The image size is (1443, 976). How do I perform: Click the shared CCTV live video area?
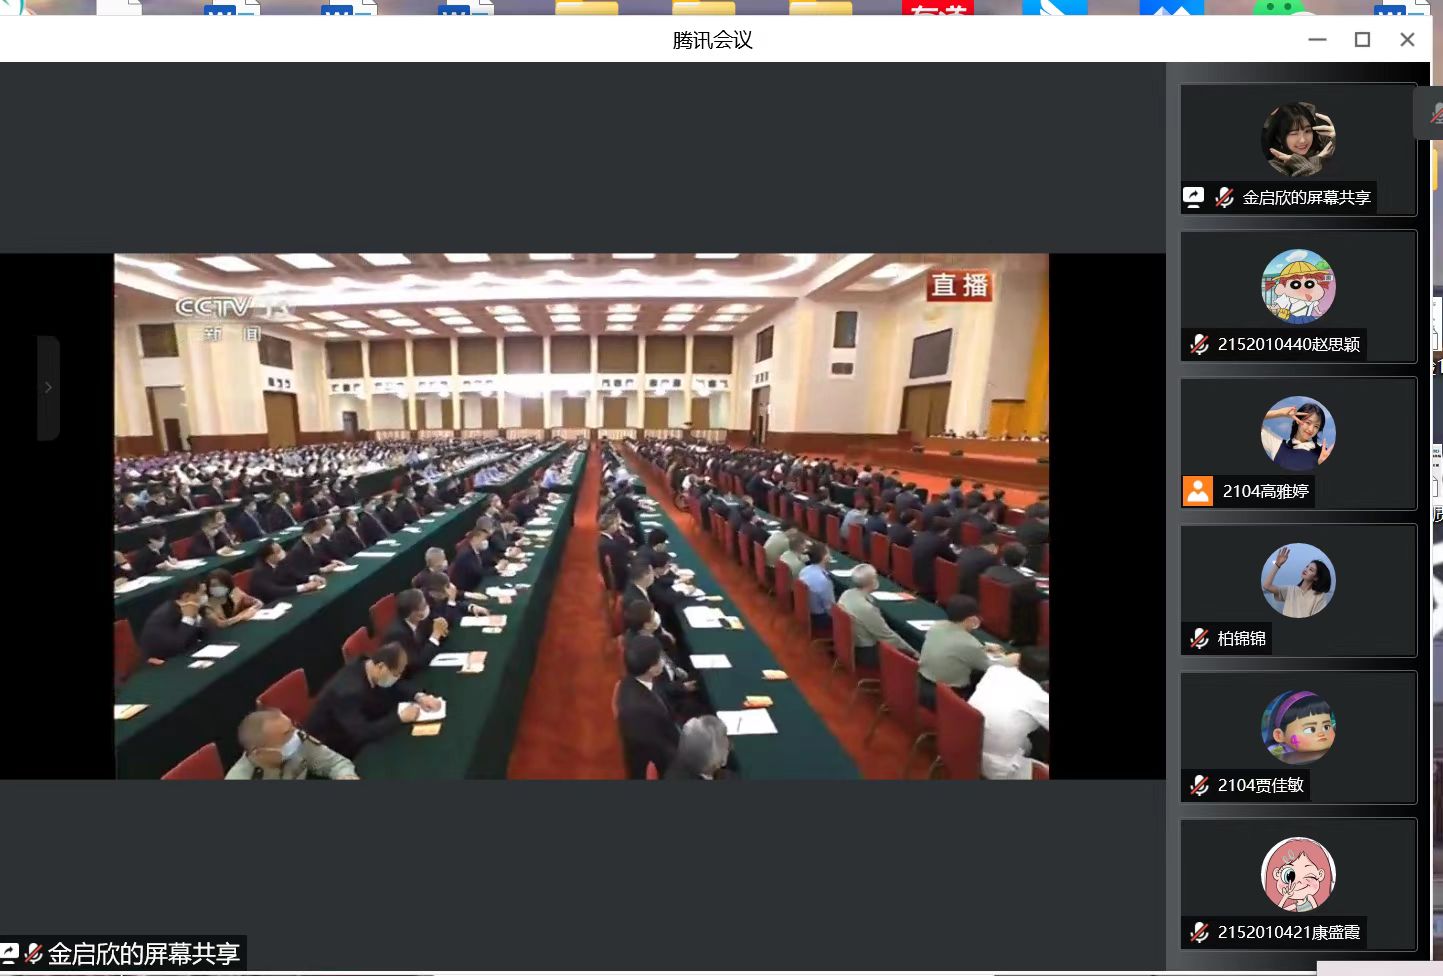pyautogui.click(x=581, y=516)
